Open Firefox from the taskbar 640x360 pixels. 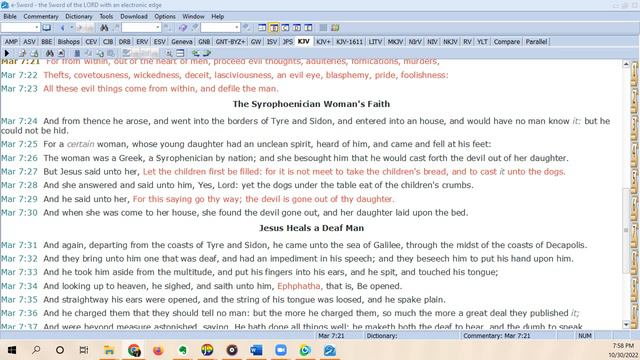[x=158, y=350]
